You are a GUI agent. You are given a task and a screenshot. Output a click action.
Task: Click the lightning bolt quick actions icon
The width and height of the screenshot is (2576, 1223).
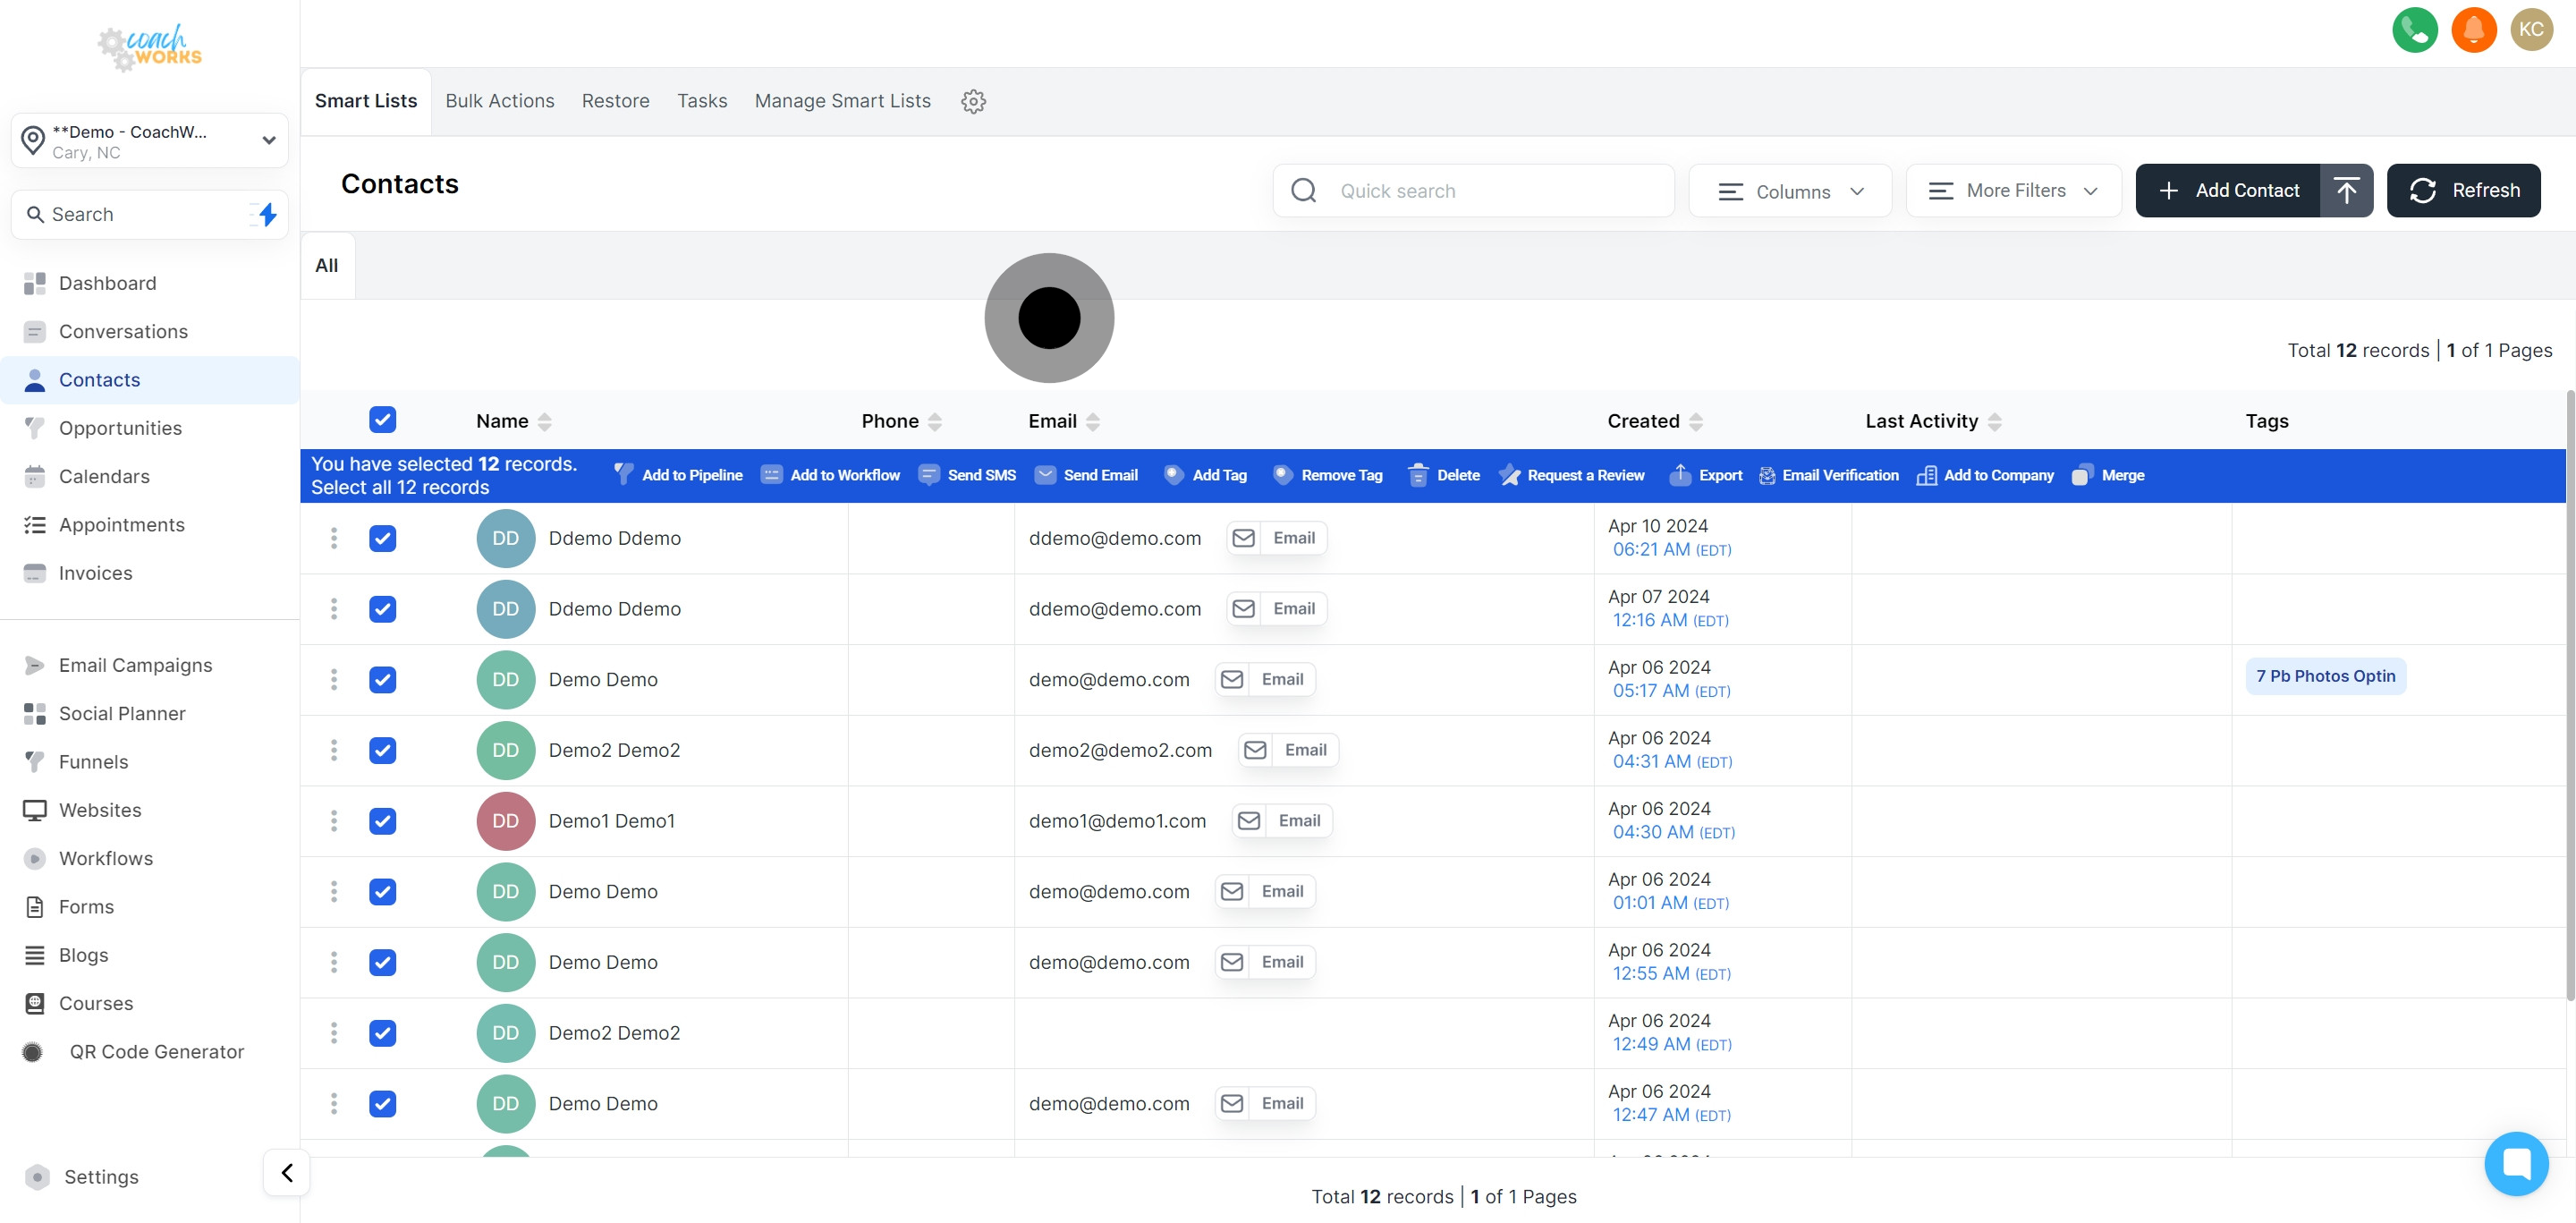pos(267,214)
